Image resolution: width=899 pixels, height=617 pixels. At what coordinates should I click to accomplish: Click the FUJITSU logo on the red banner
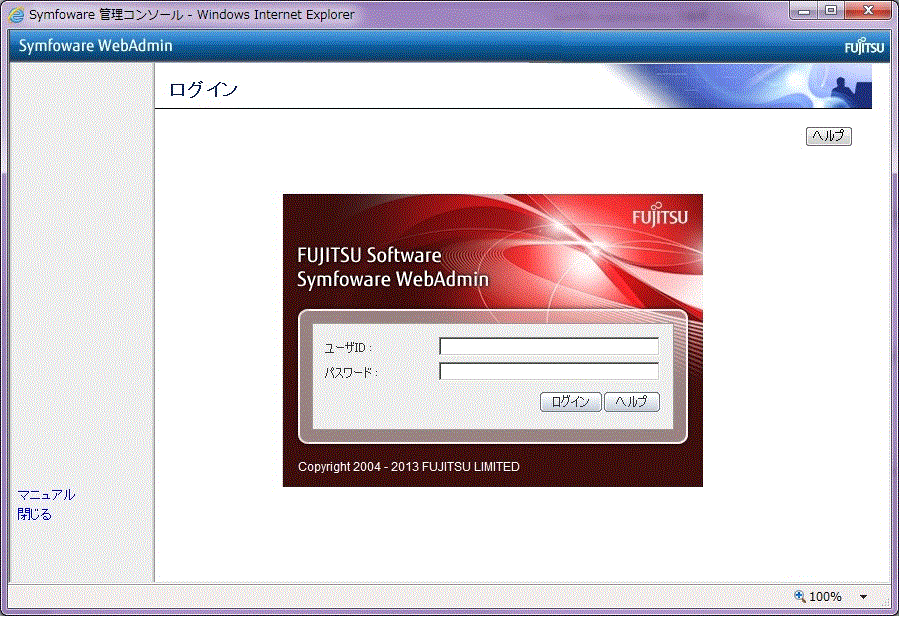(x=659, y=217)
